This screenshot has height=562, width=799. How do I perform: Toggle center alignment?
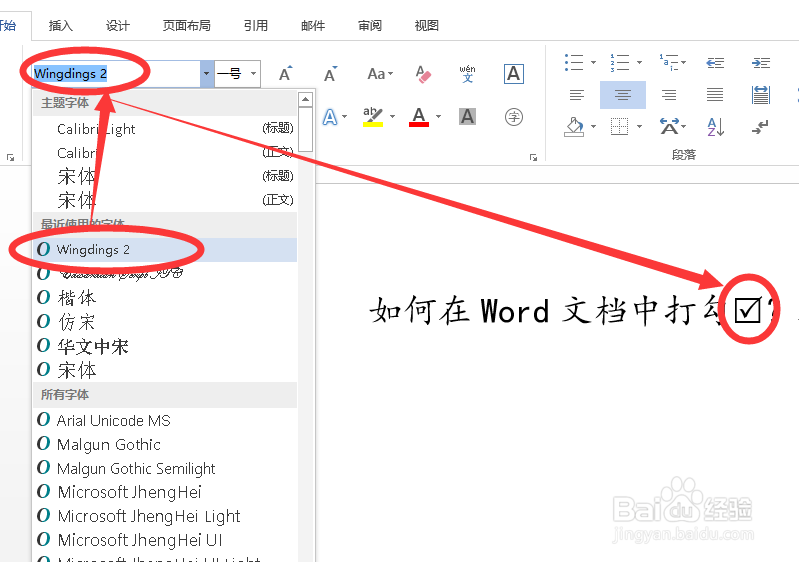[623, 95]
